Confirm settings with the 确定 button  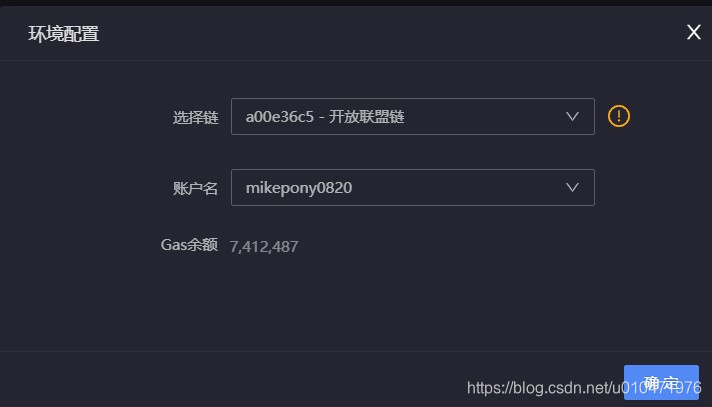[661, 382]
